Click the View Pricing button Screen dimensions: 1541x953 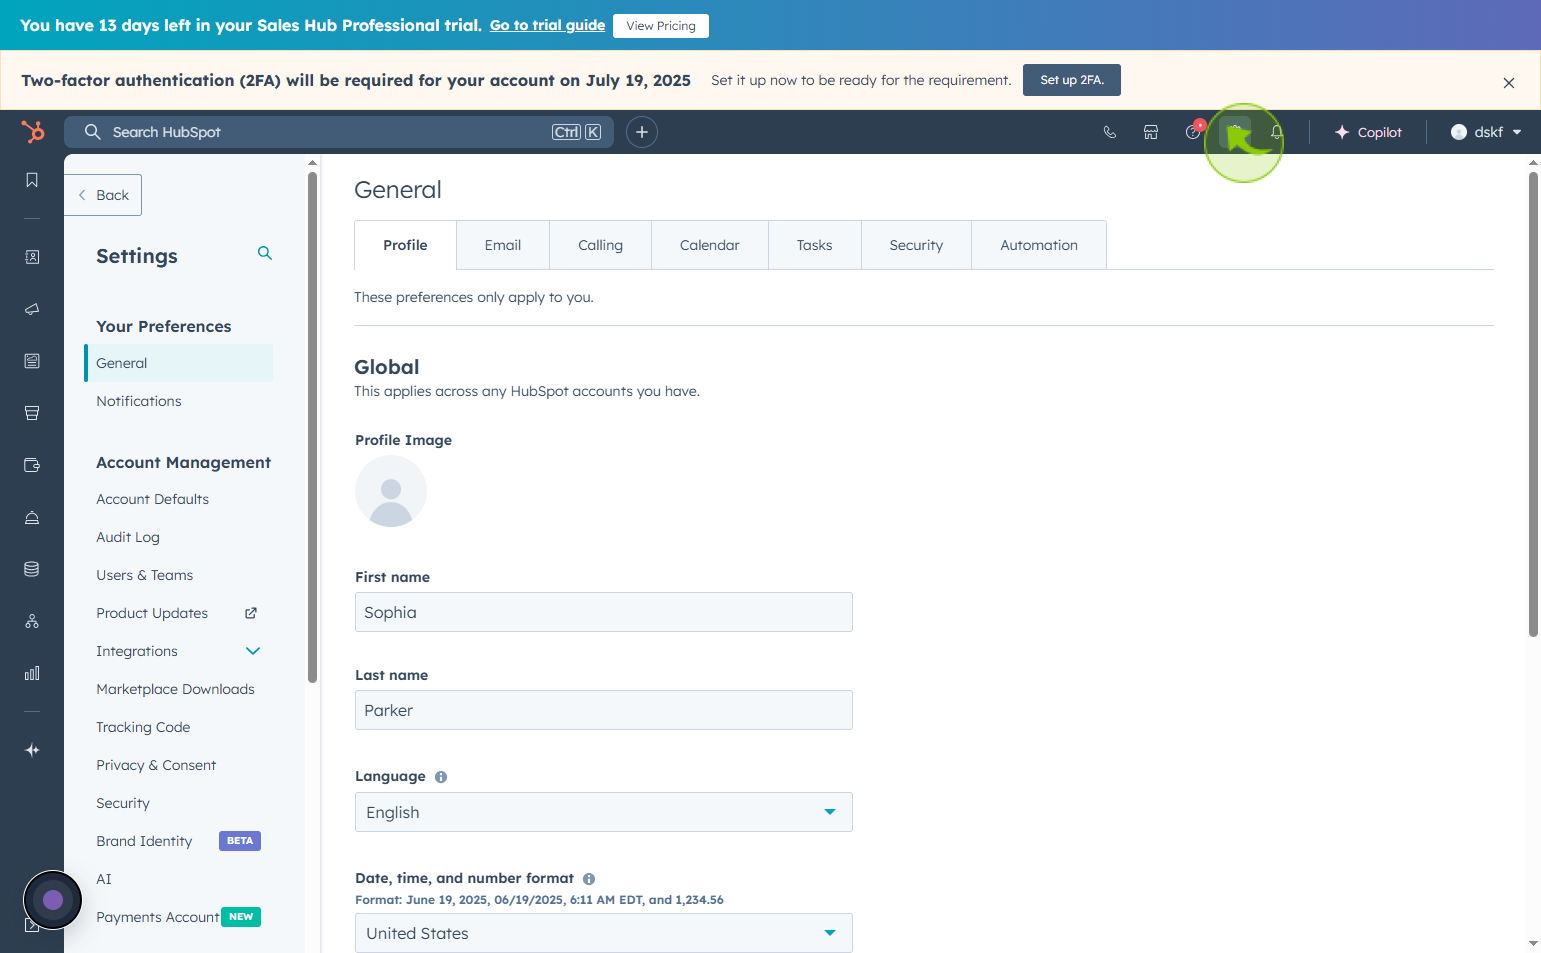coord(661,26)
